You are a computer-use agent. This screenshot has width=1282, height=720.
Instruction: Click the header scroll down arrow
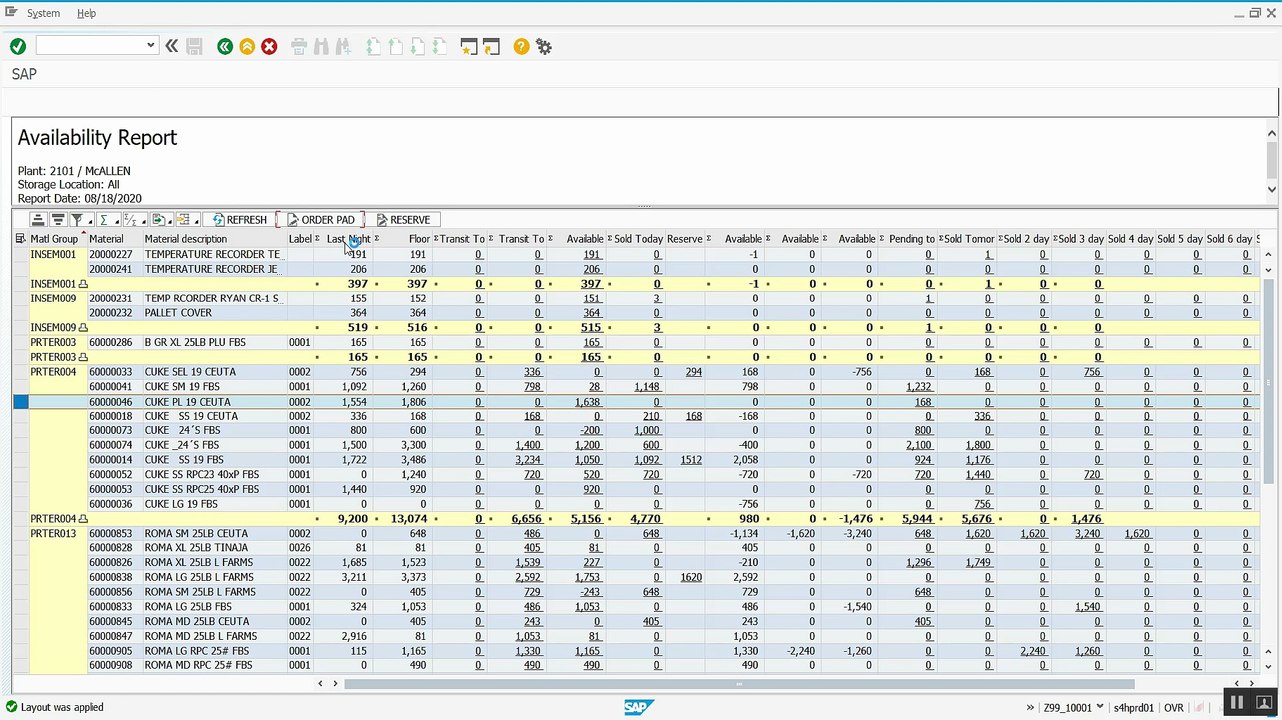pyautogui.click(x=1272, y=189)
